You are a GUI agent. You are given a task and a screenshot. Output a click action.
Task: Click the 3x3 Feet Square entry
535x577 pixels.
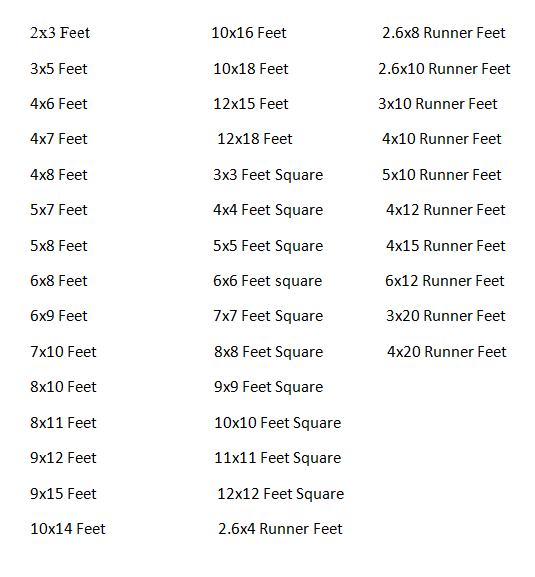(x=268, y=175)
